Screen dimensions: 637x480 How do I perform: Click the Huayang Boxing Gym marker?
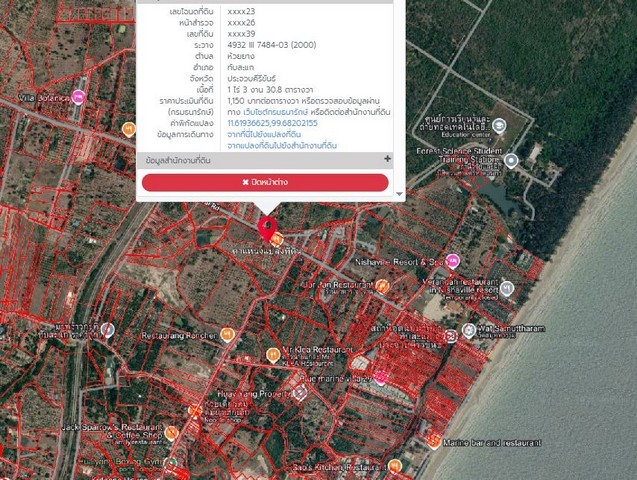coord(173,463)
